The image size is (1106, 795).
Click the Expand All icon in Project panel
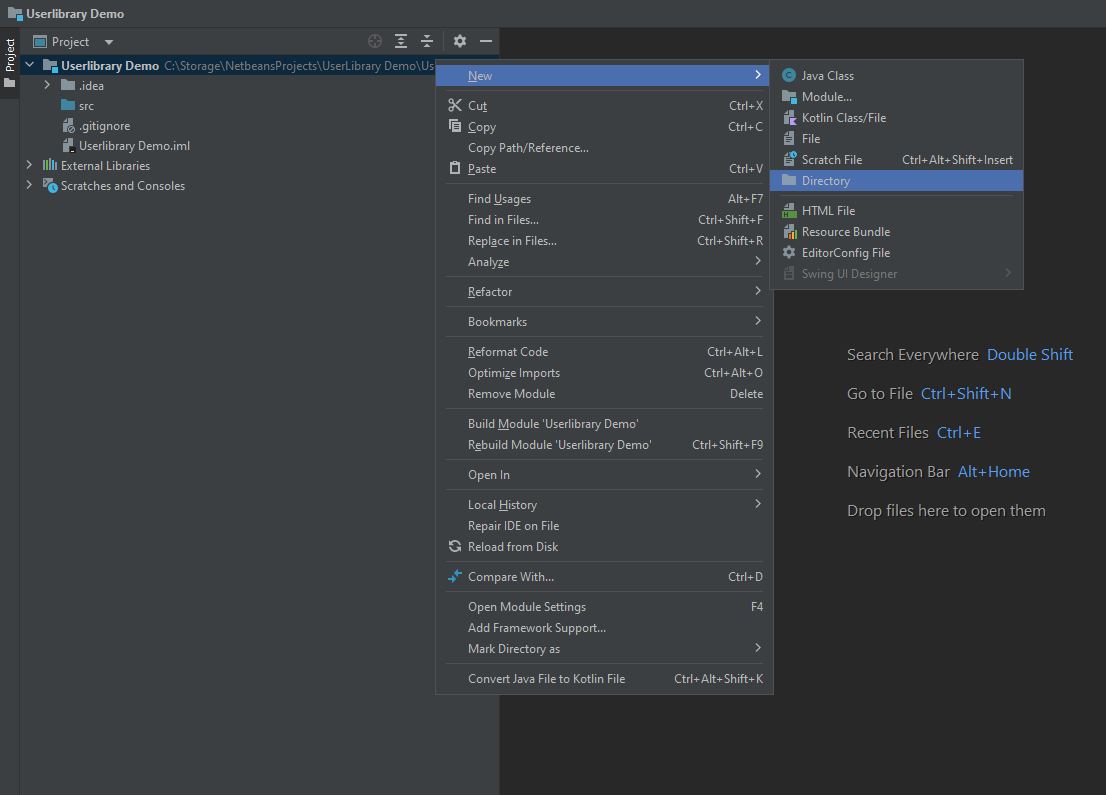401,42
